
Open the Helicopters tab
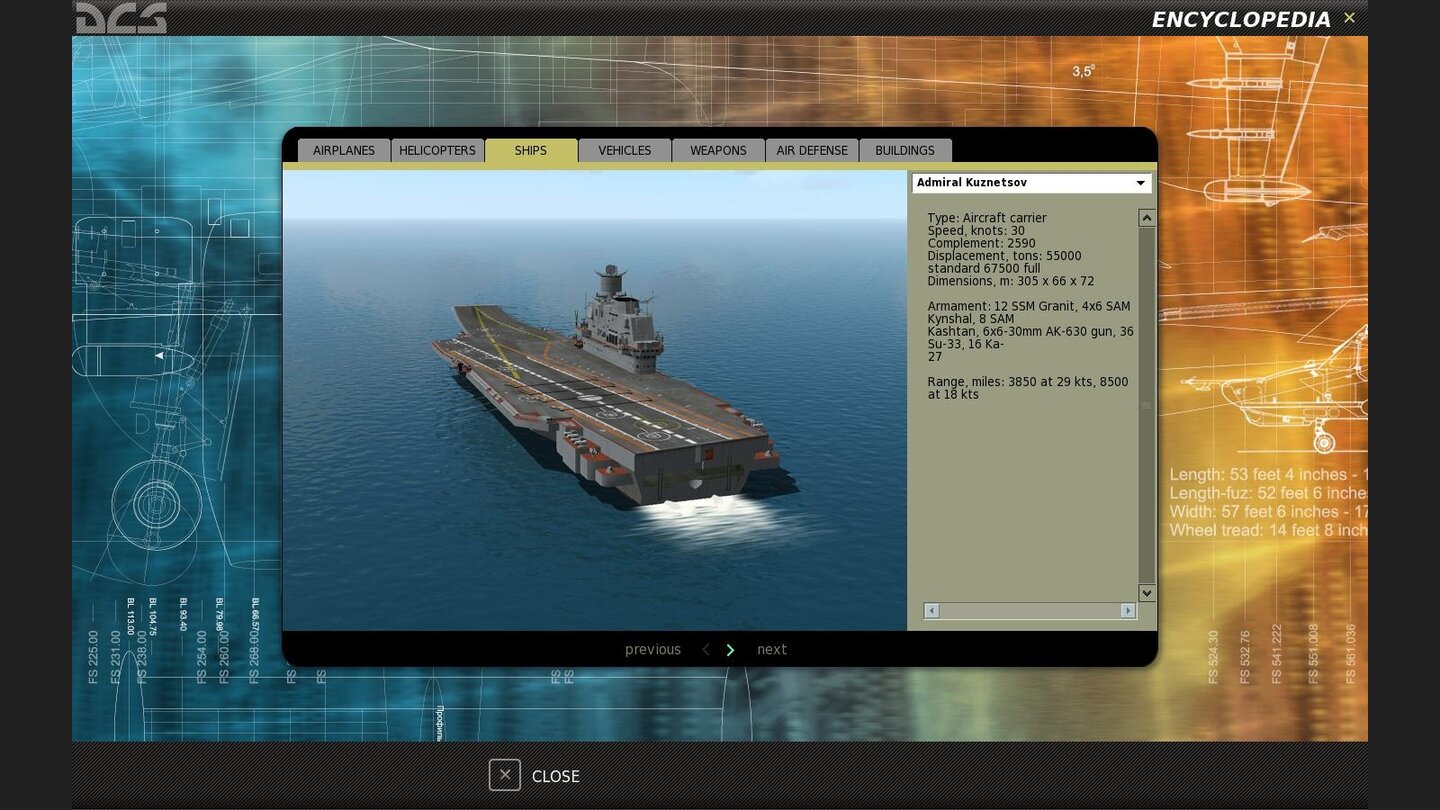click(x=437, y=151)
